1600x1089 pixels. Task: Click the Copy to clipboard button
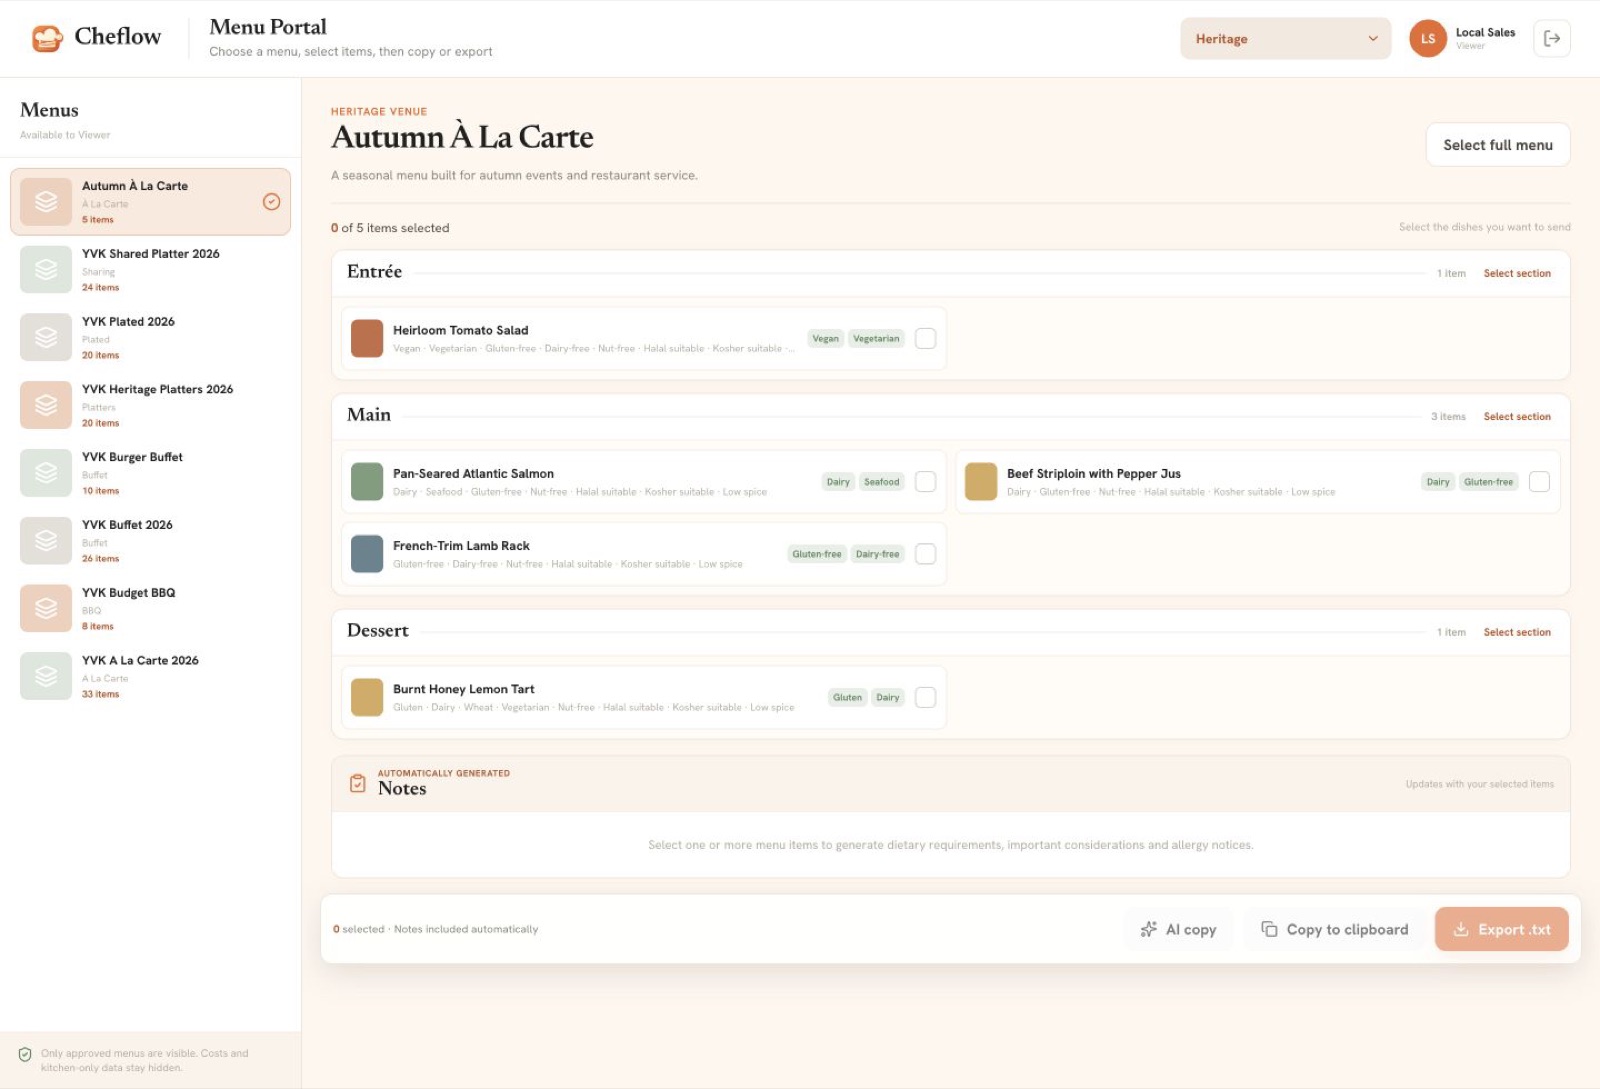click(1335, 930)
